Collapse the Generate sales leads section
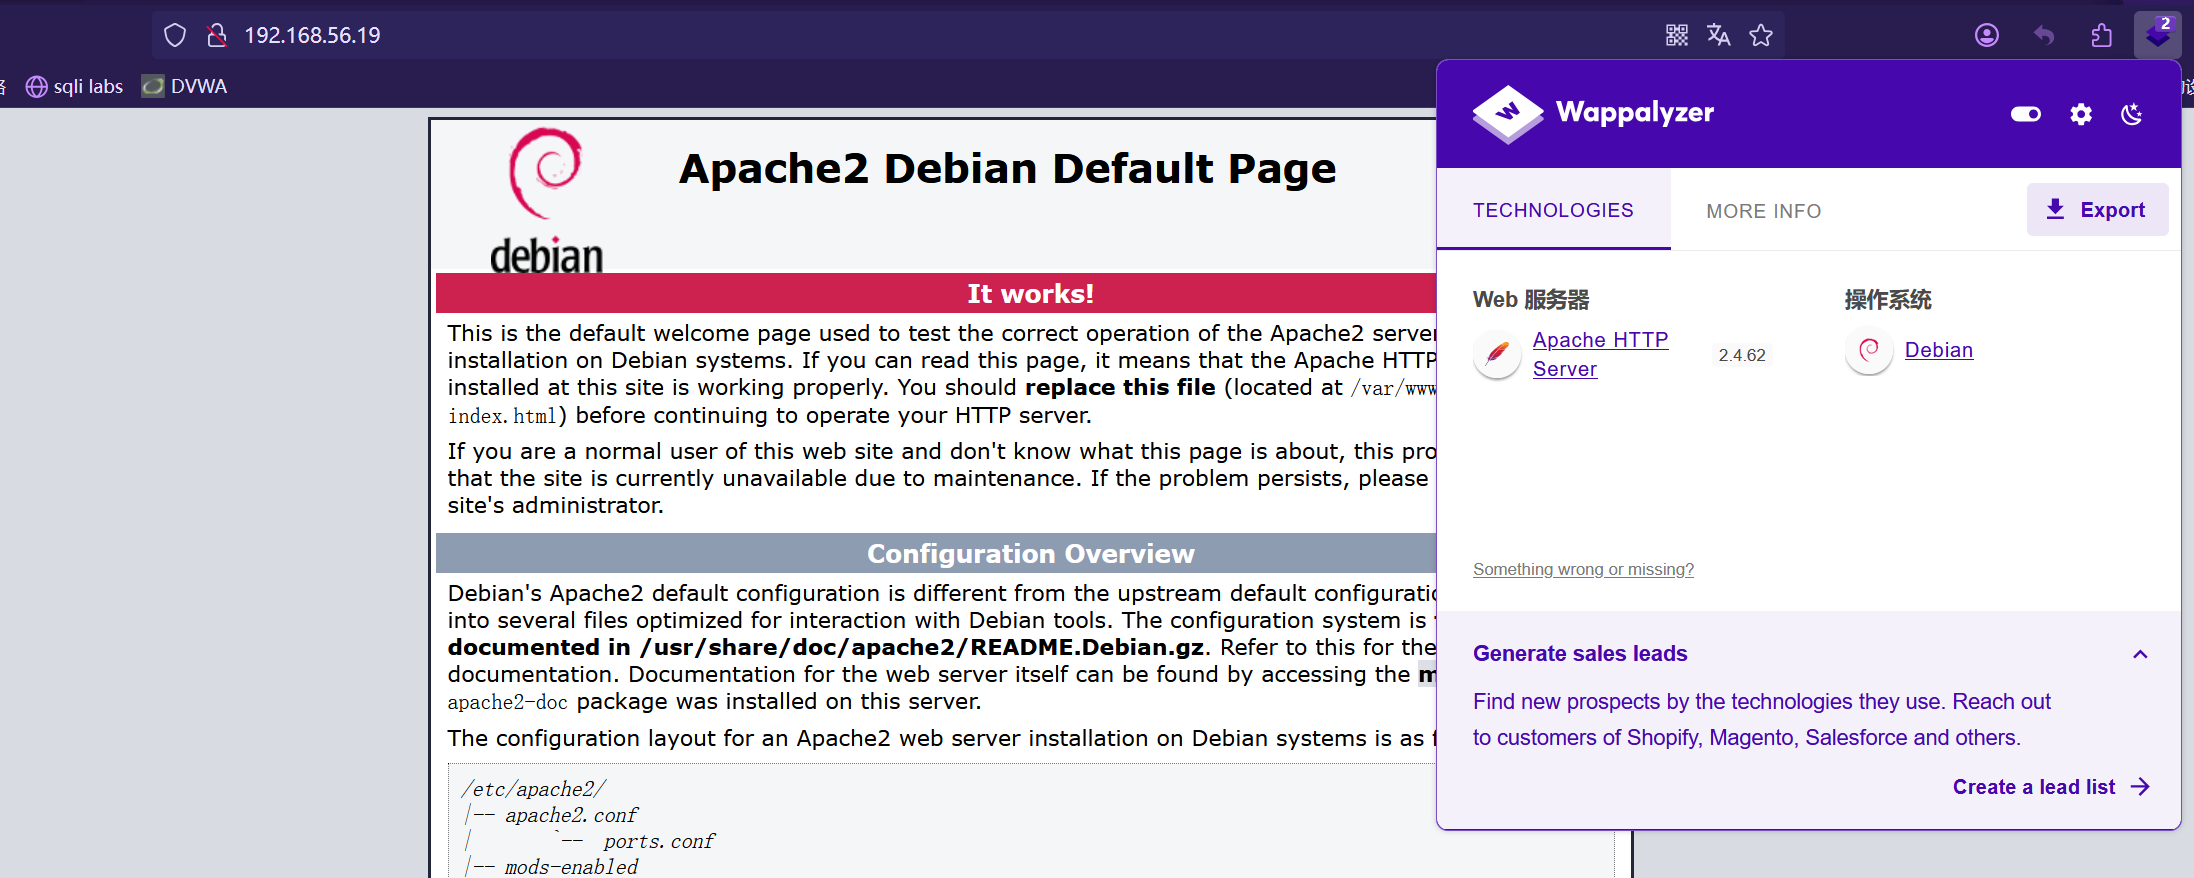Screen dimensions: 2194x878 [x=2140, y=654]
